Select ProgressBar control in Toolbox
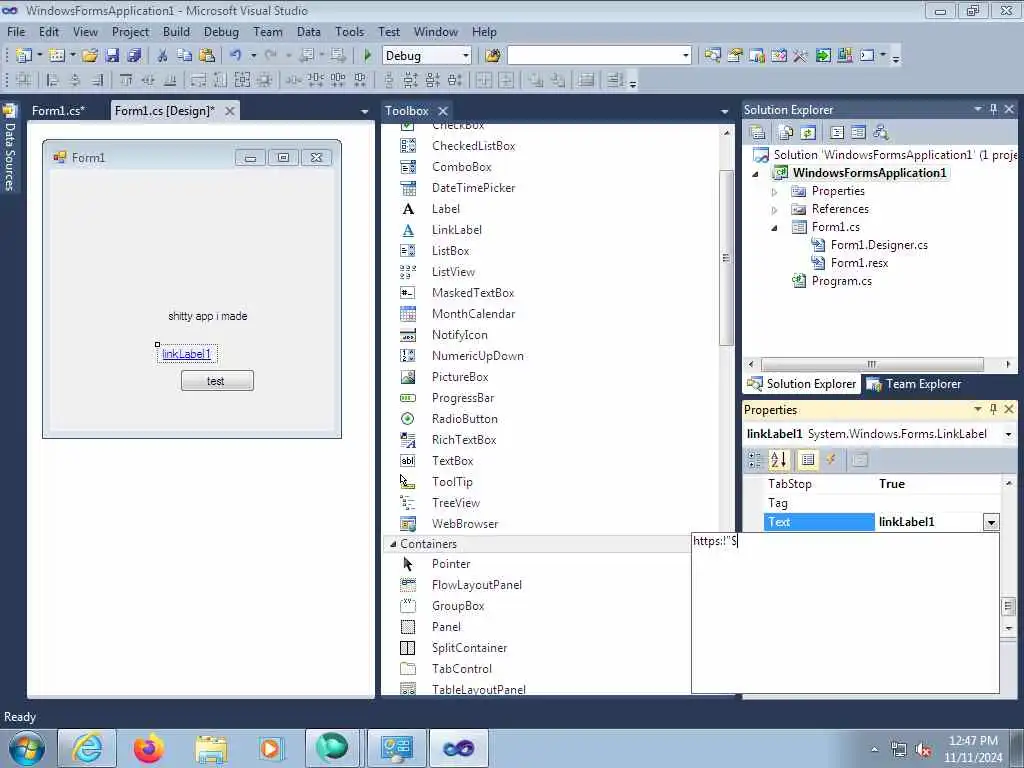The image size is (1024, 768). 462,398
